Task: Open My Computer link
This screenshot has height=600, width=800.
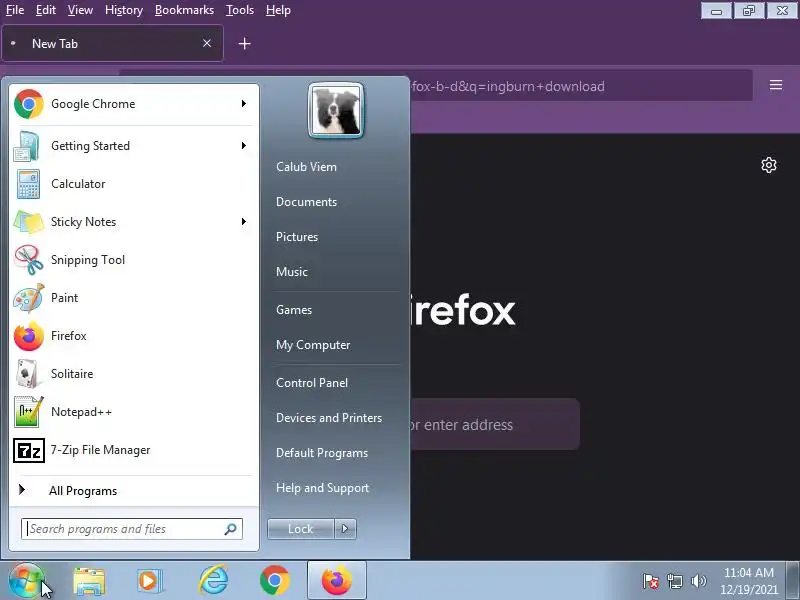Action: (x=313, y=345)
